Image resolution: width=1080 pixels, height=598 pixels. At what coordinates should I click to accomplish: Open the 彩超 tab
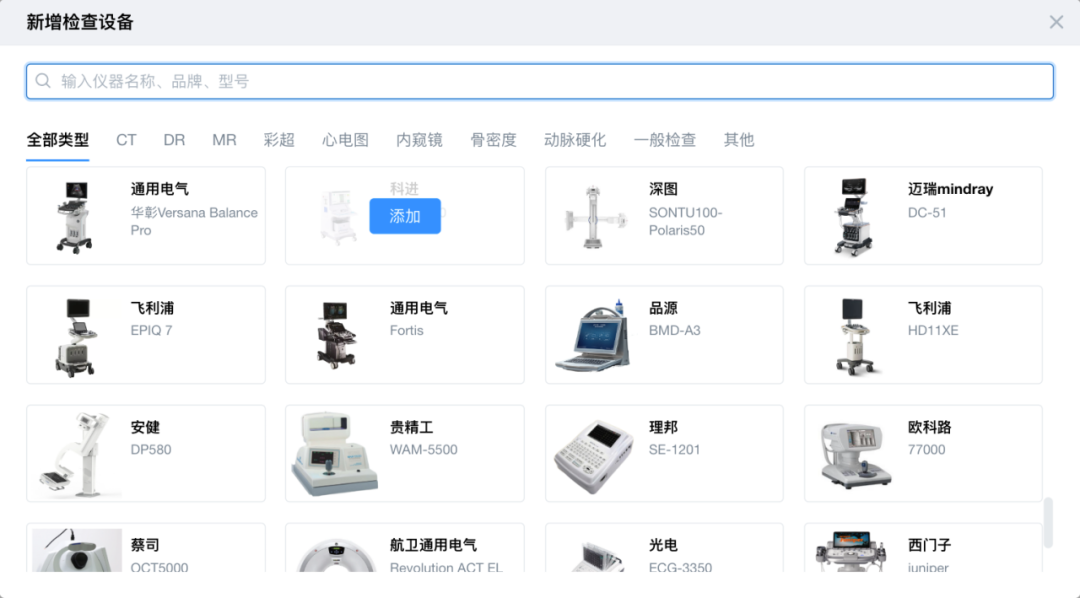pyautogui.click(x=279, y=140)
